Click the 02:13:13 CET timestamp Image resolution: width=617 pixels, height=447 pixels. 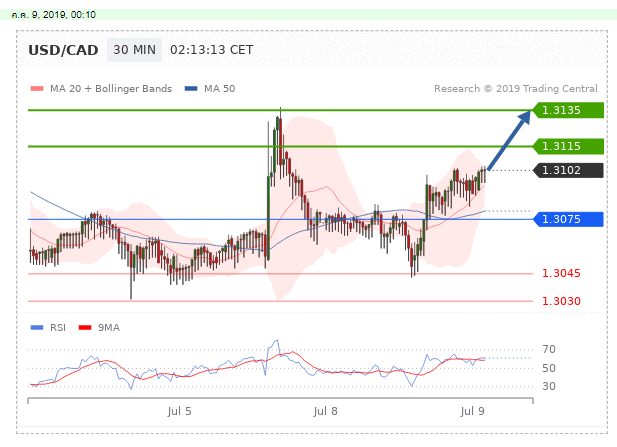pyautogui.click(x=212, y=50)
